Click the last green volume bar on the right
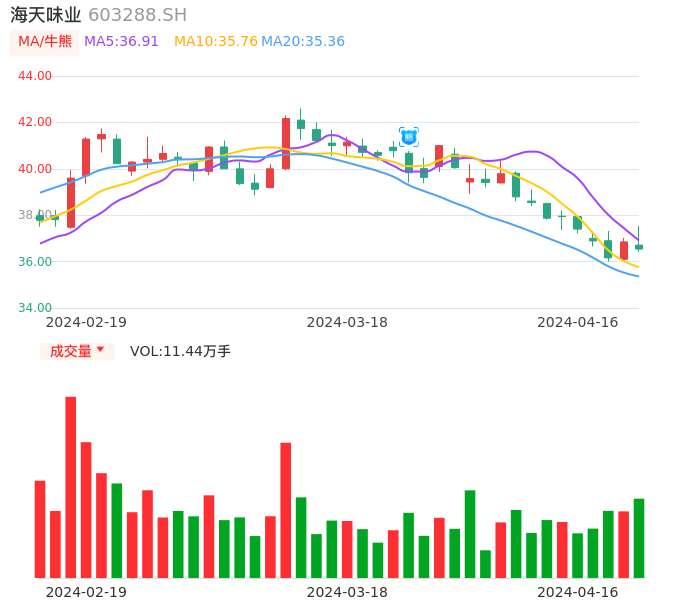686x606 pixels. tap(639, 538)
